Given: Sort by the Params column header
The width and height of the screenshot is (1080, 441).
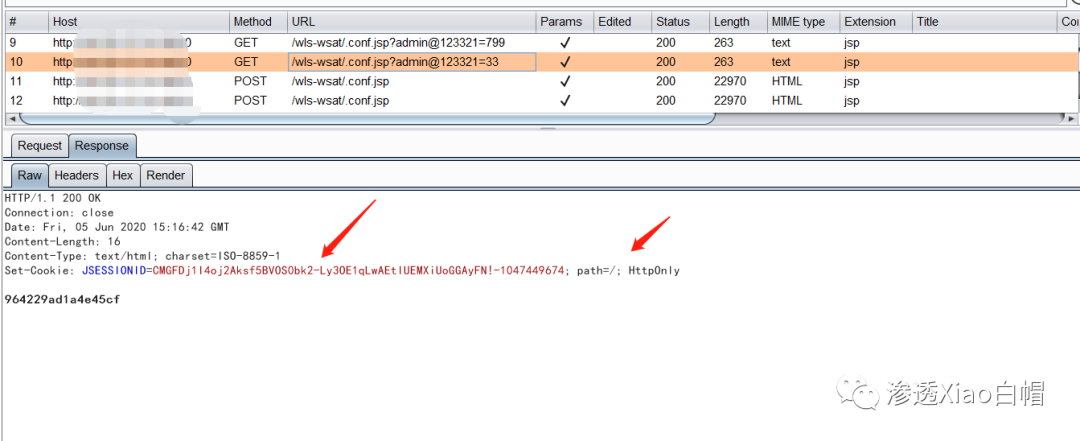Looking at the screenshot, I should 565,22.
